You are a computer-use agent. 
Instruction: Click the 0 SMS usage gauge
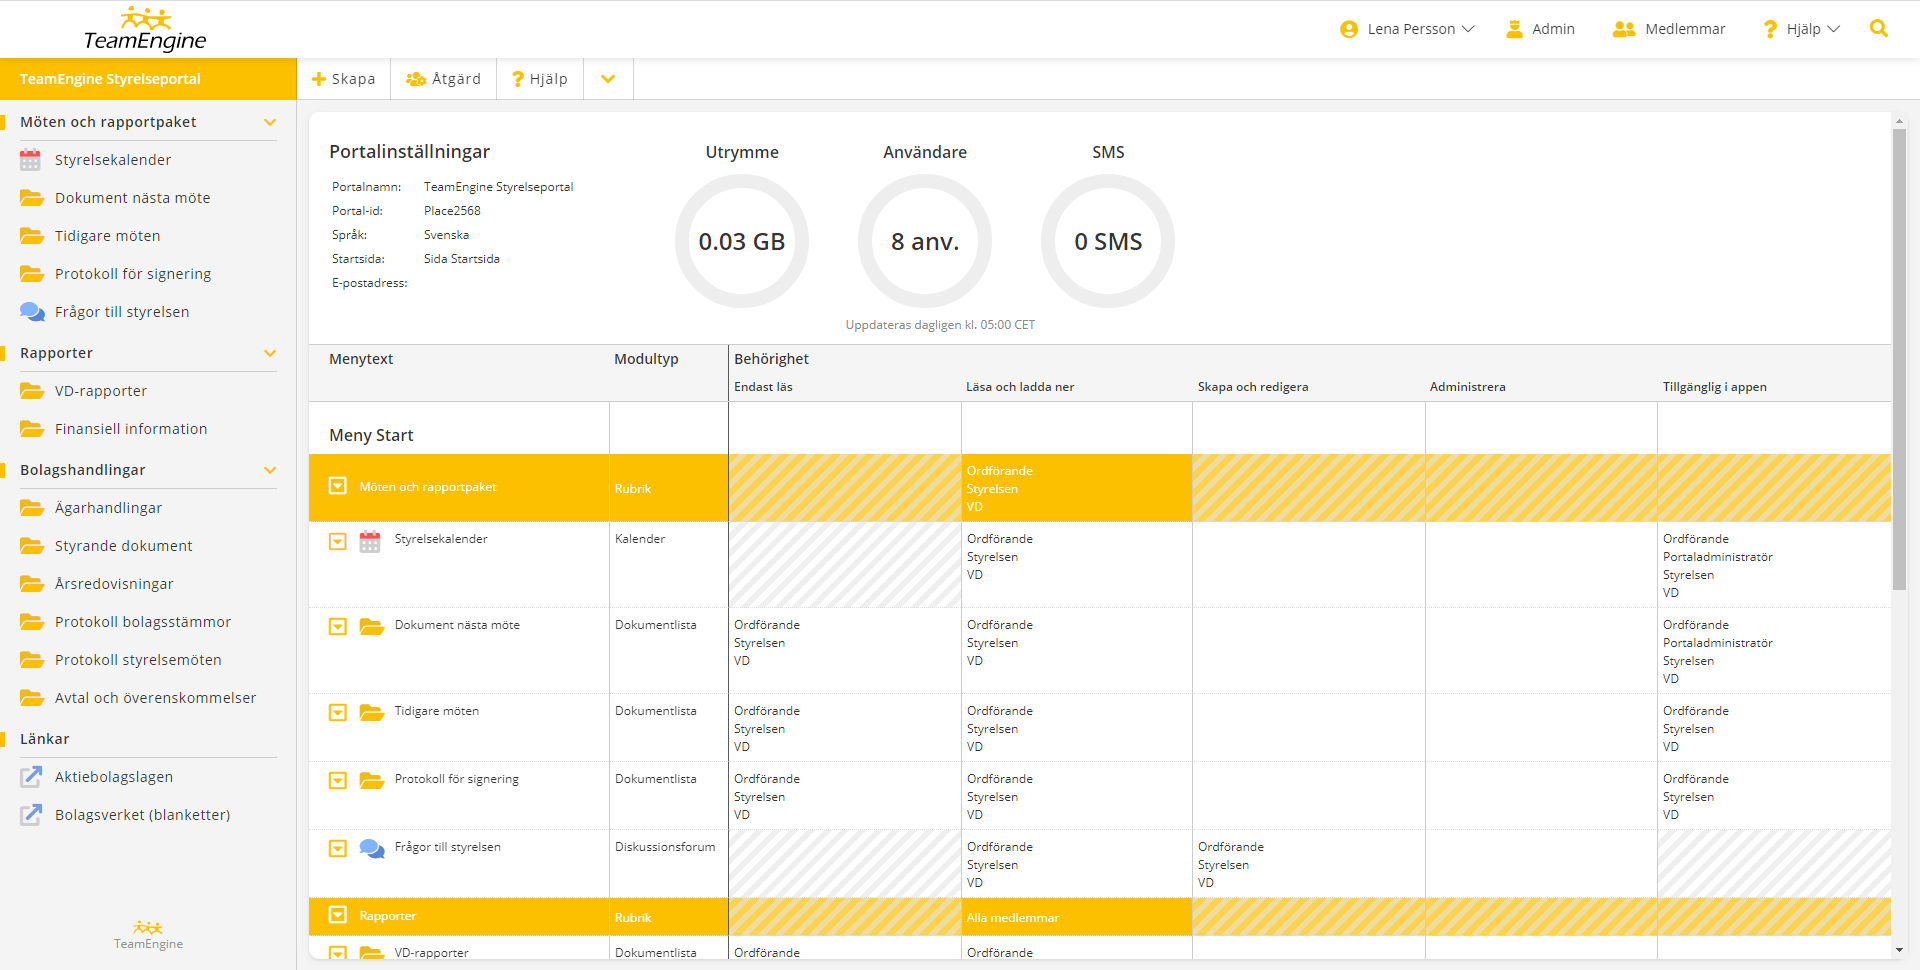(x=1108, y=241)
